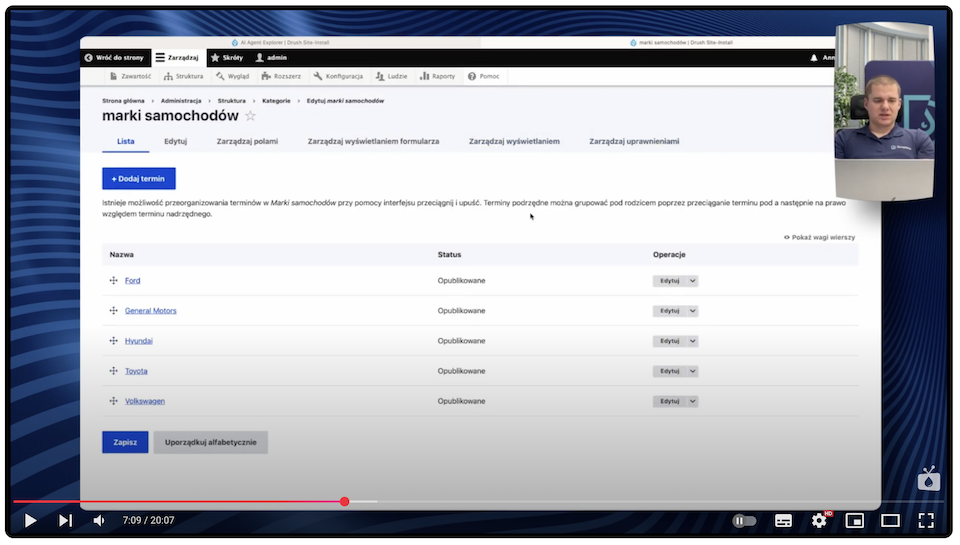Click Wróć do strony back link

click(114, 58)
